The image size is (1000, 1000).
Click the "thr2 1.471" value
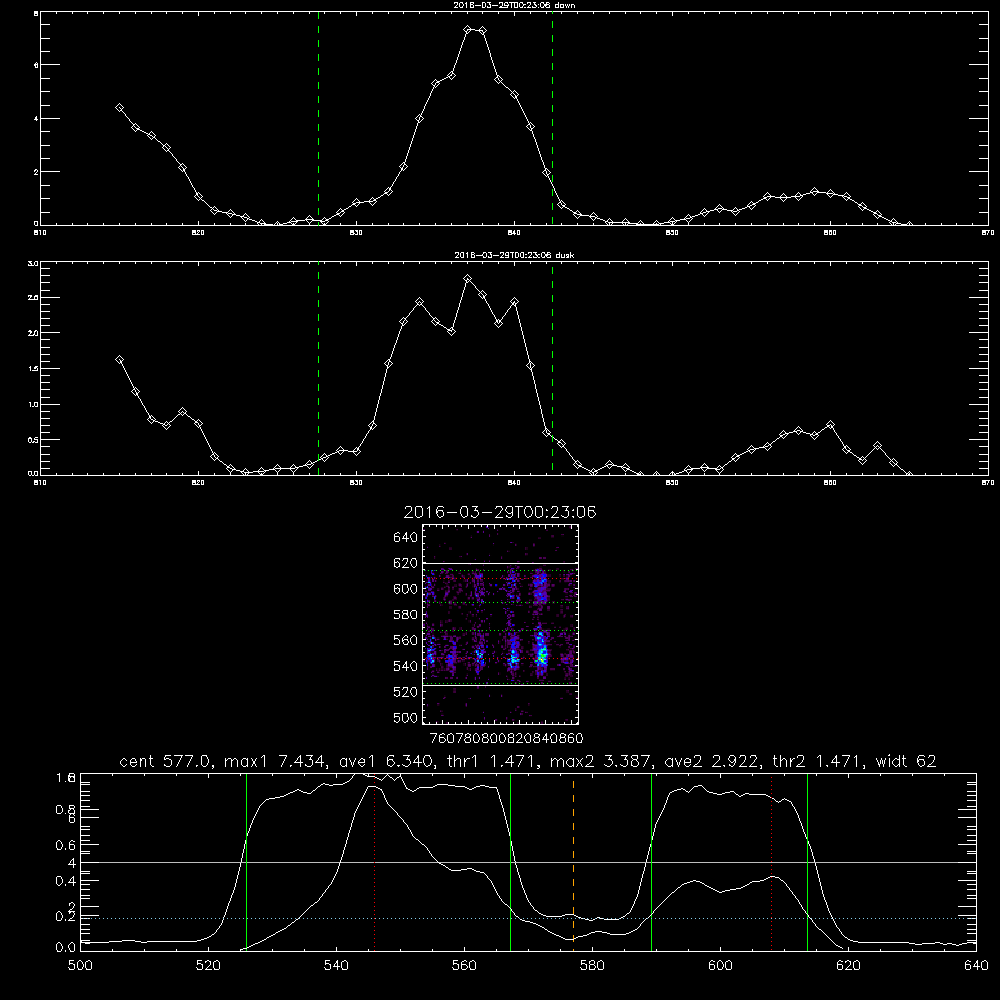coord(818,761)
